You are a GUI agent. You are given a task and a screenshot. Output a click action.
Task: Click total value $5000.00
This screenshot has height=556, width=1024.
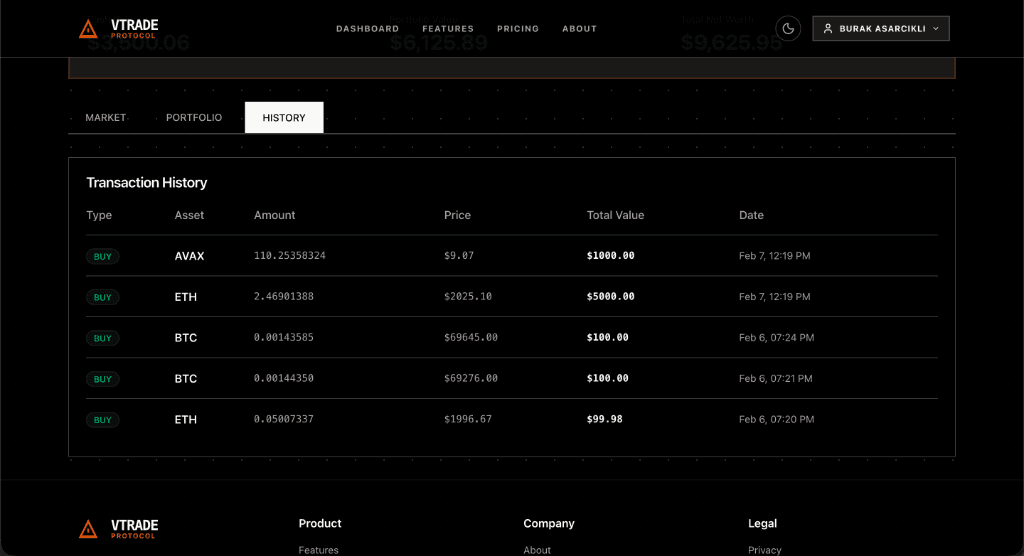click(611, 297)
